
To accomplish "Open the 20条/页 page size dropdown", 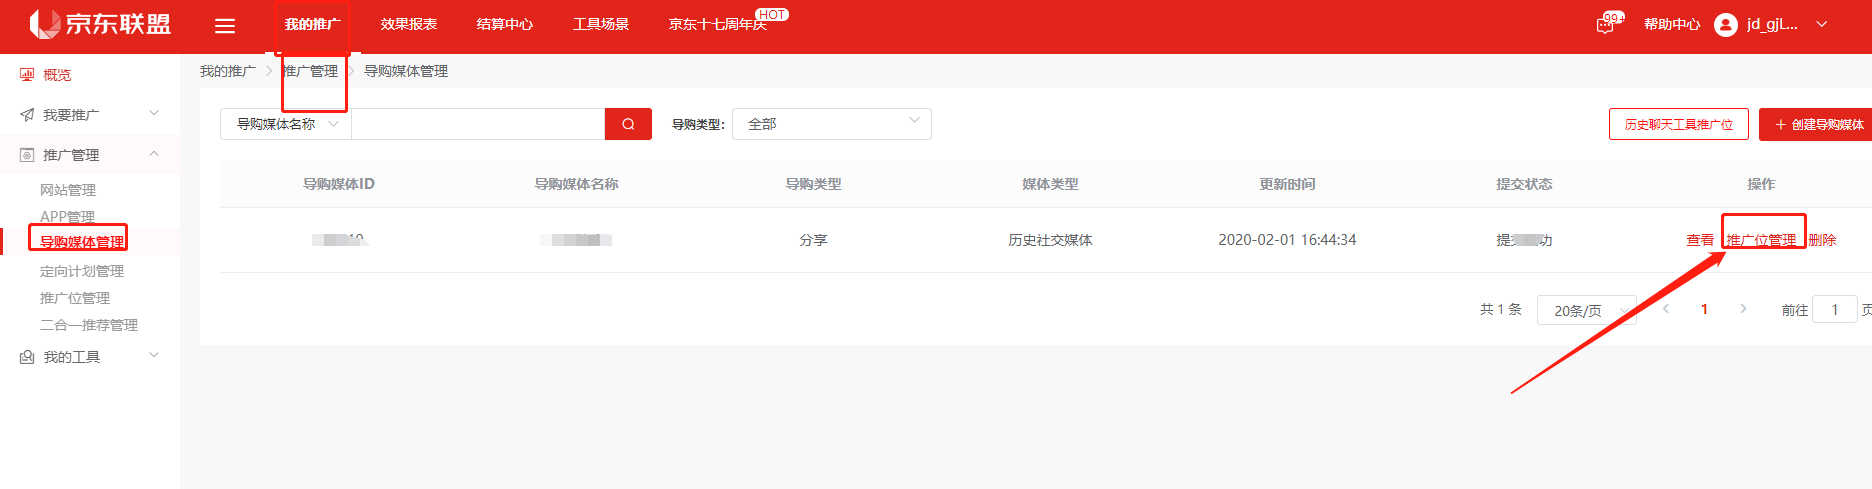I will point(1587,310).
